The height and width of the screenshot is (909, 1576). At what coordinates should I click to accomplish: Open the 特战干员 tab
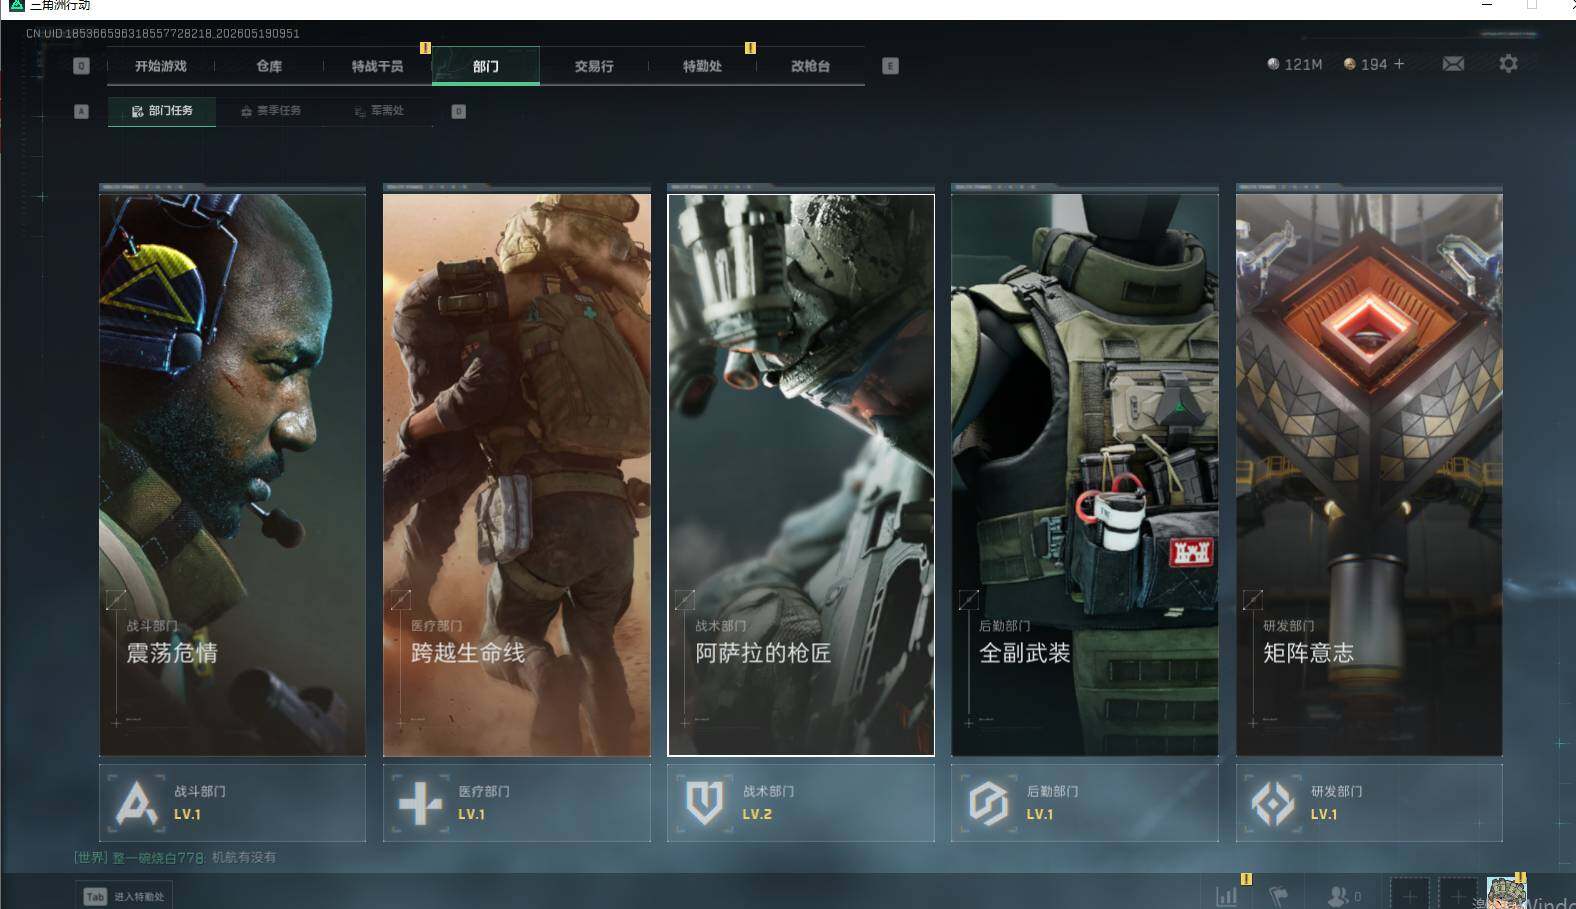(377, 66)
